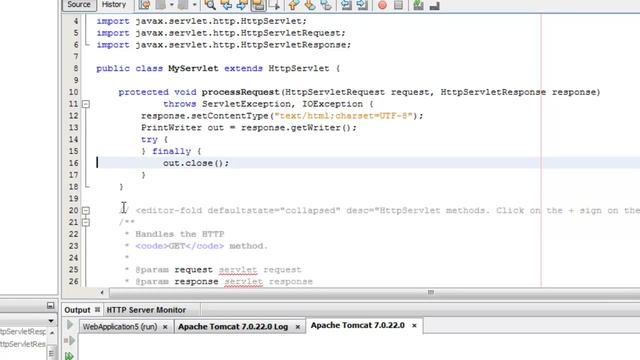Click Find Previous Occurrence icon
Screen dimensions: 640x360
pyautogui.click(x=226, y=5)
